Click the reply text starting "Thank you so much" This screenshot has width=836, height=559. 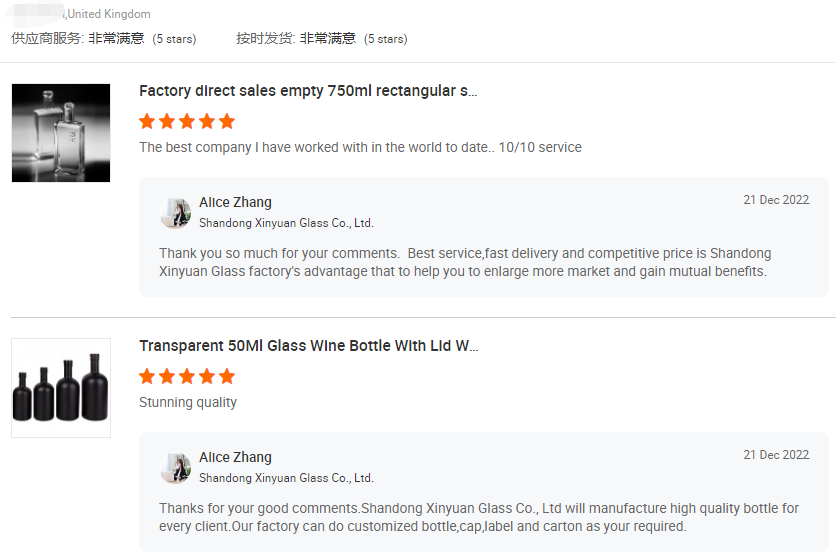coord(465,262)
